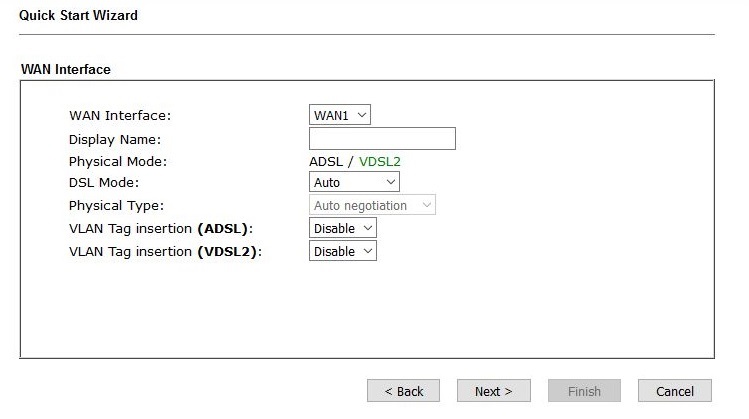Click the Display Name input field

point(382,139)
